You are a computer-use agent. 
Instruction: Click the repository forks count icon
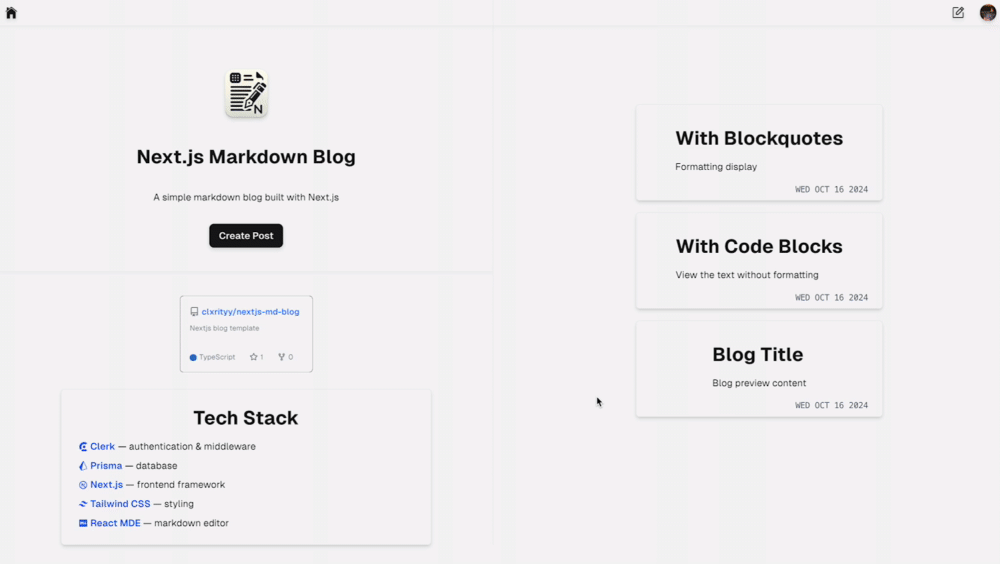point(281,357)
